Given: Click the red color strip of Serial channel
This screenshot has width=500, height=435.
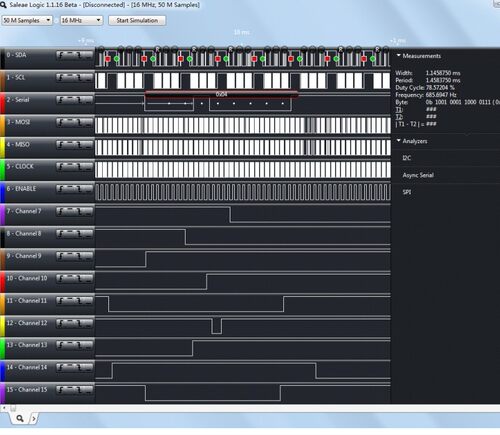Looking at the screenshot, I should (2, 103).
